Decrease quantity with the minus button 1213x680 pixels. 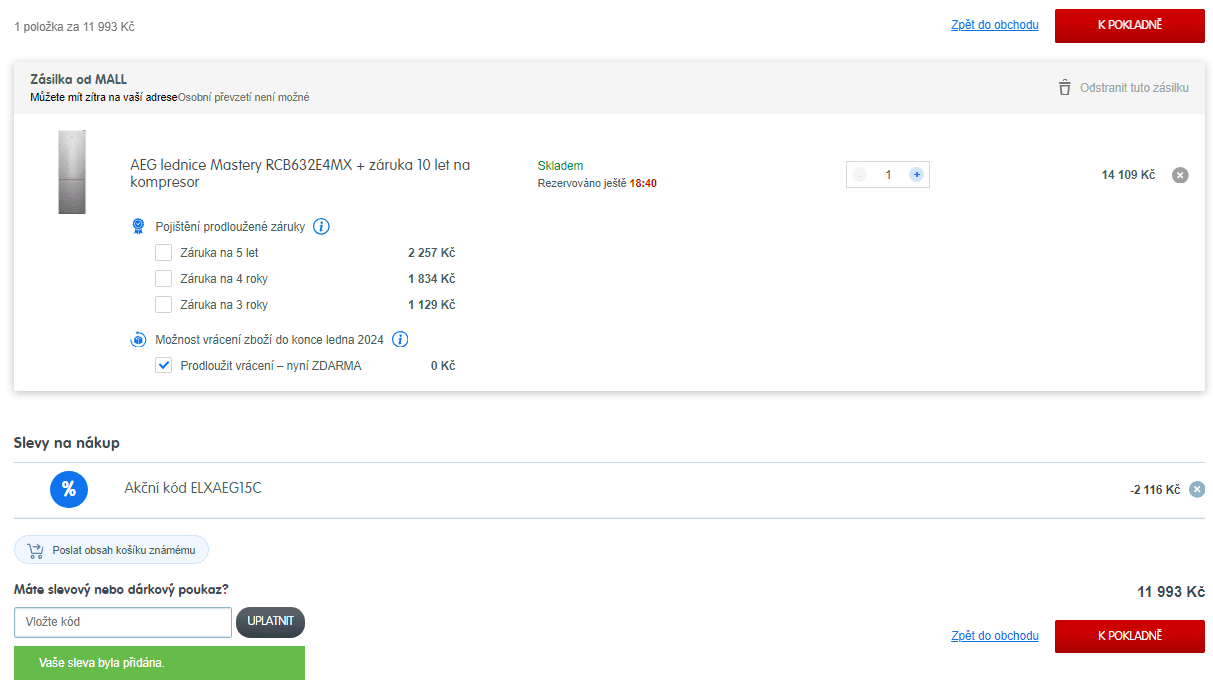click(859, 175)
